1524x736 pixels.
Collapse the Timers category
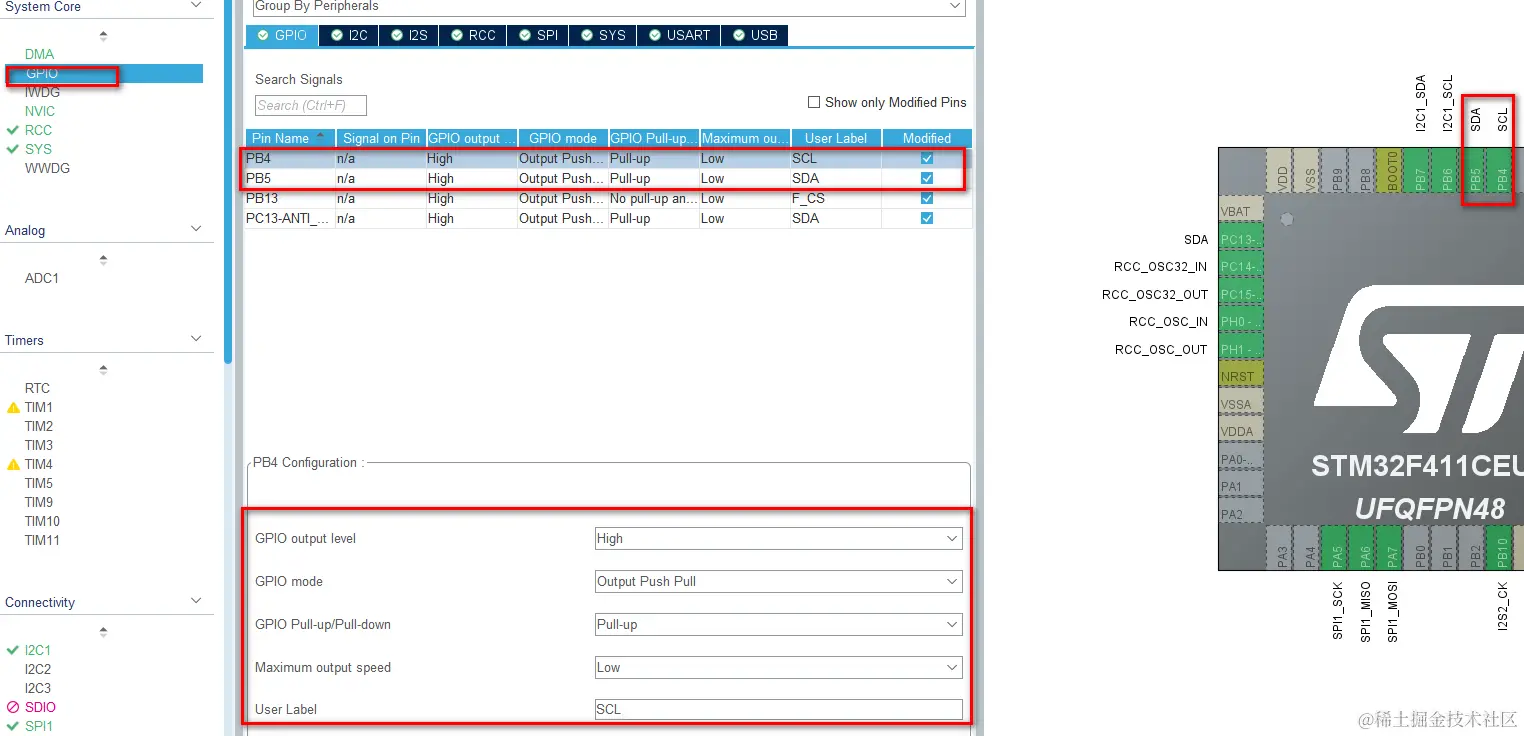click(x=196, y=339)
